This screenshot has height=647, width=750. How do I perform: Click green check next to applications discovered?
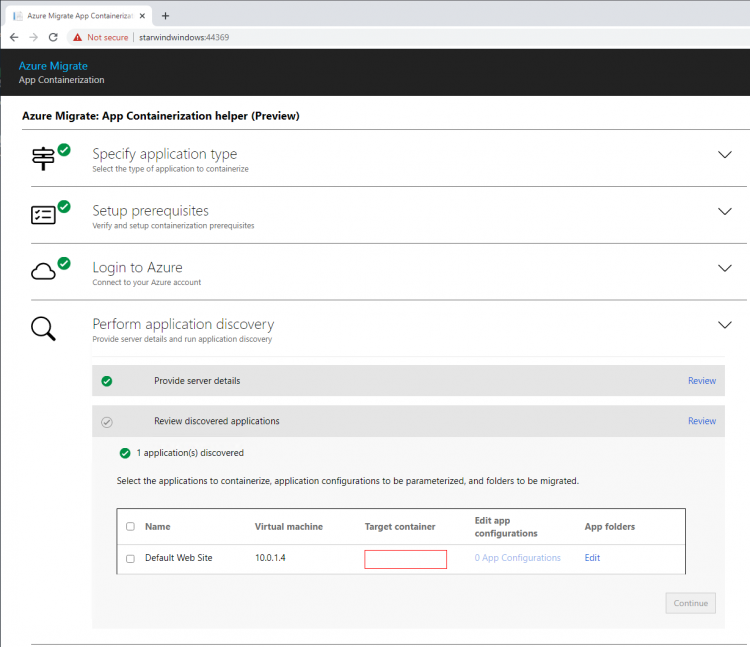125,453
